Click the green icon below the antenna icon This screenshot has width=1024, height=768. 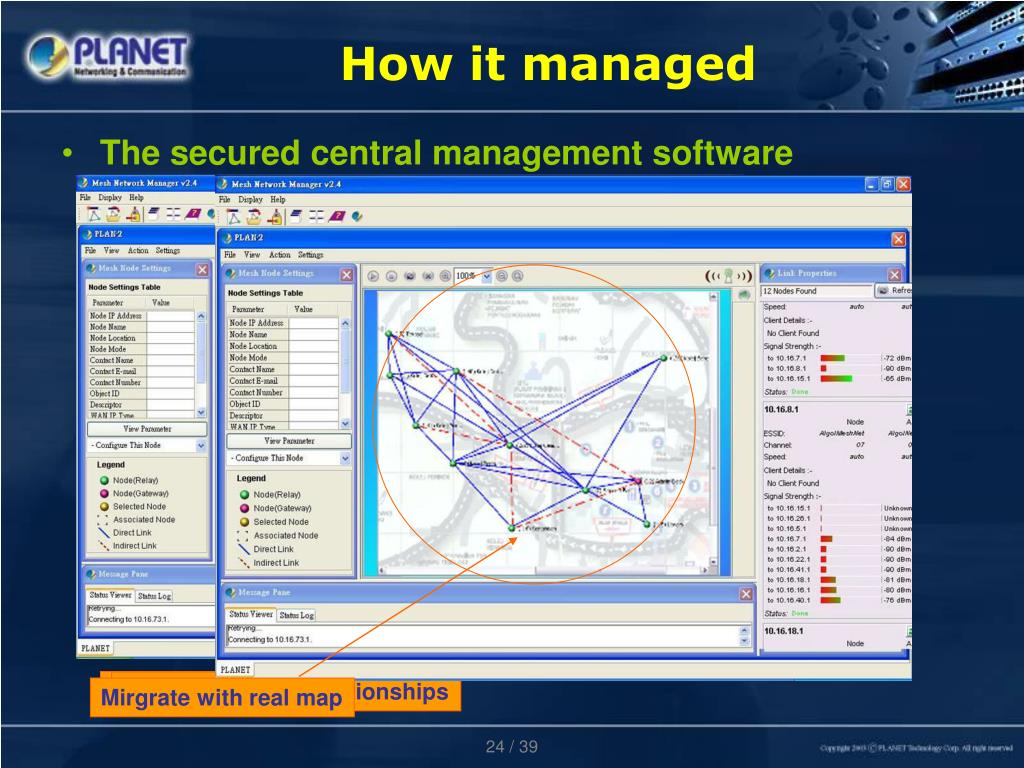(x=744, y=295)
